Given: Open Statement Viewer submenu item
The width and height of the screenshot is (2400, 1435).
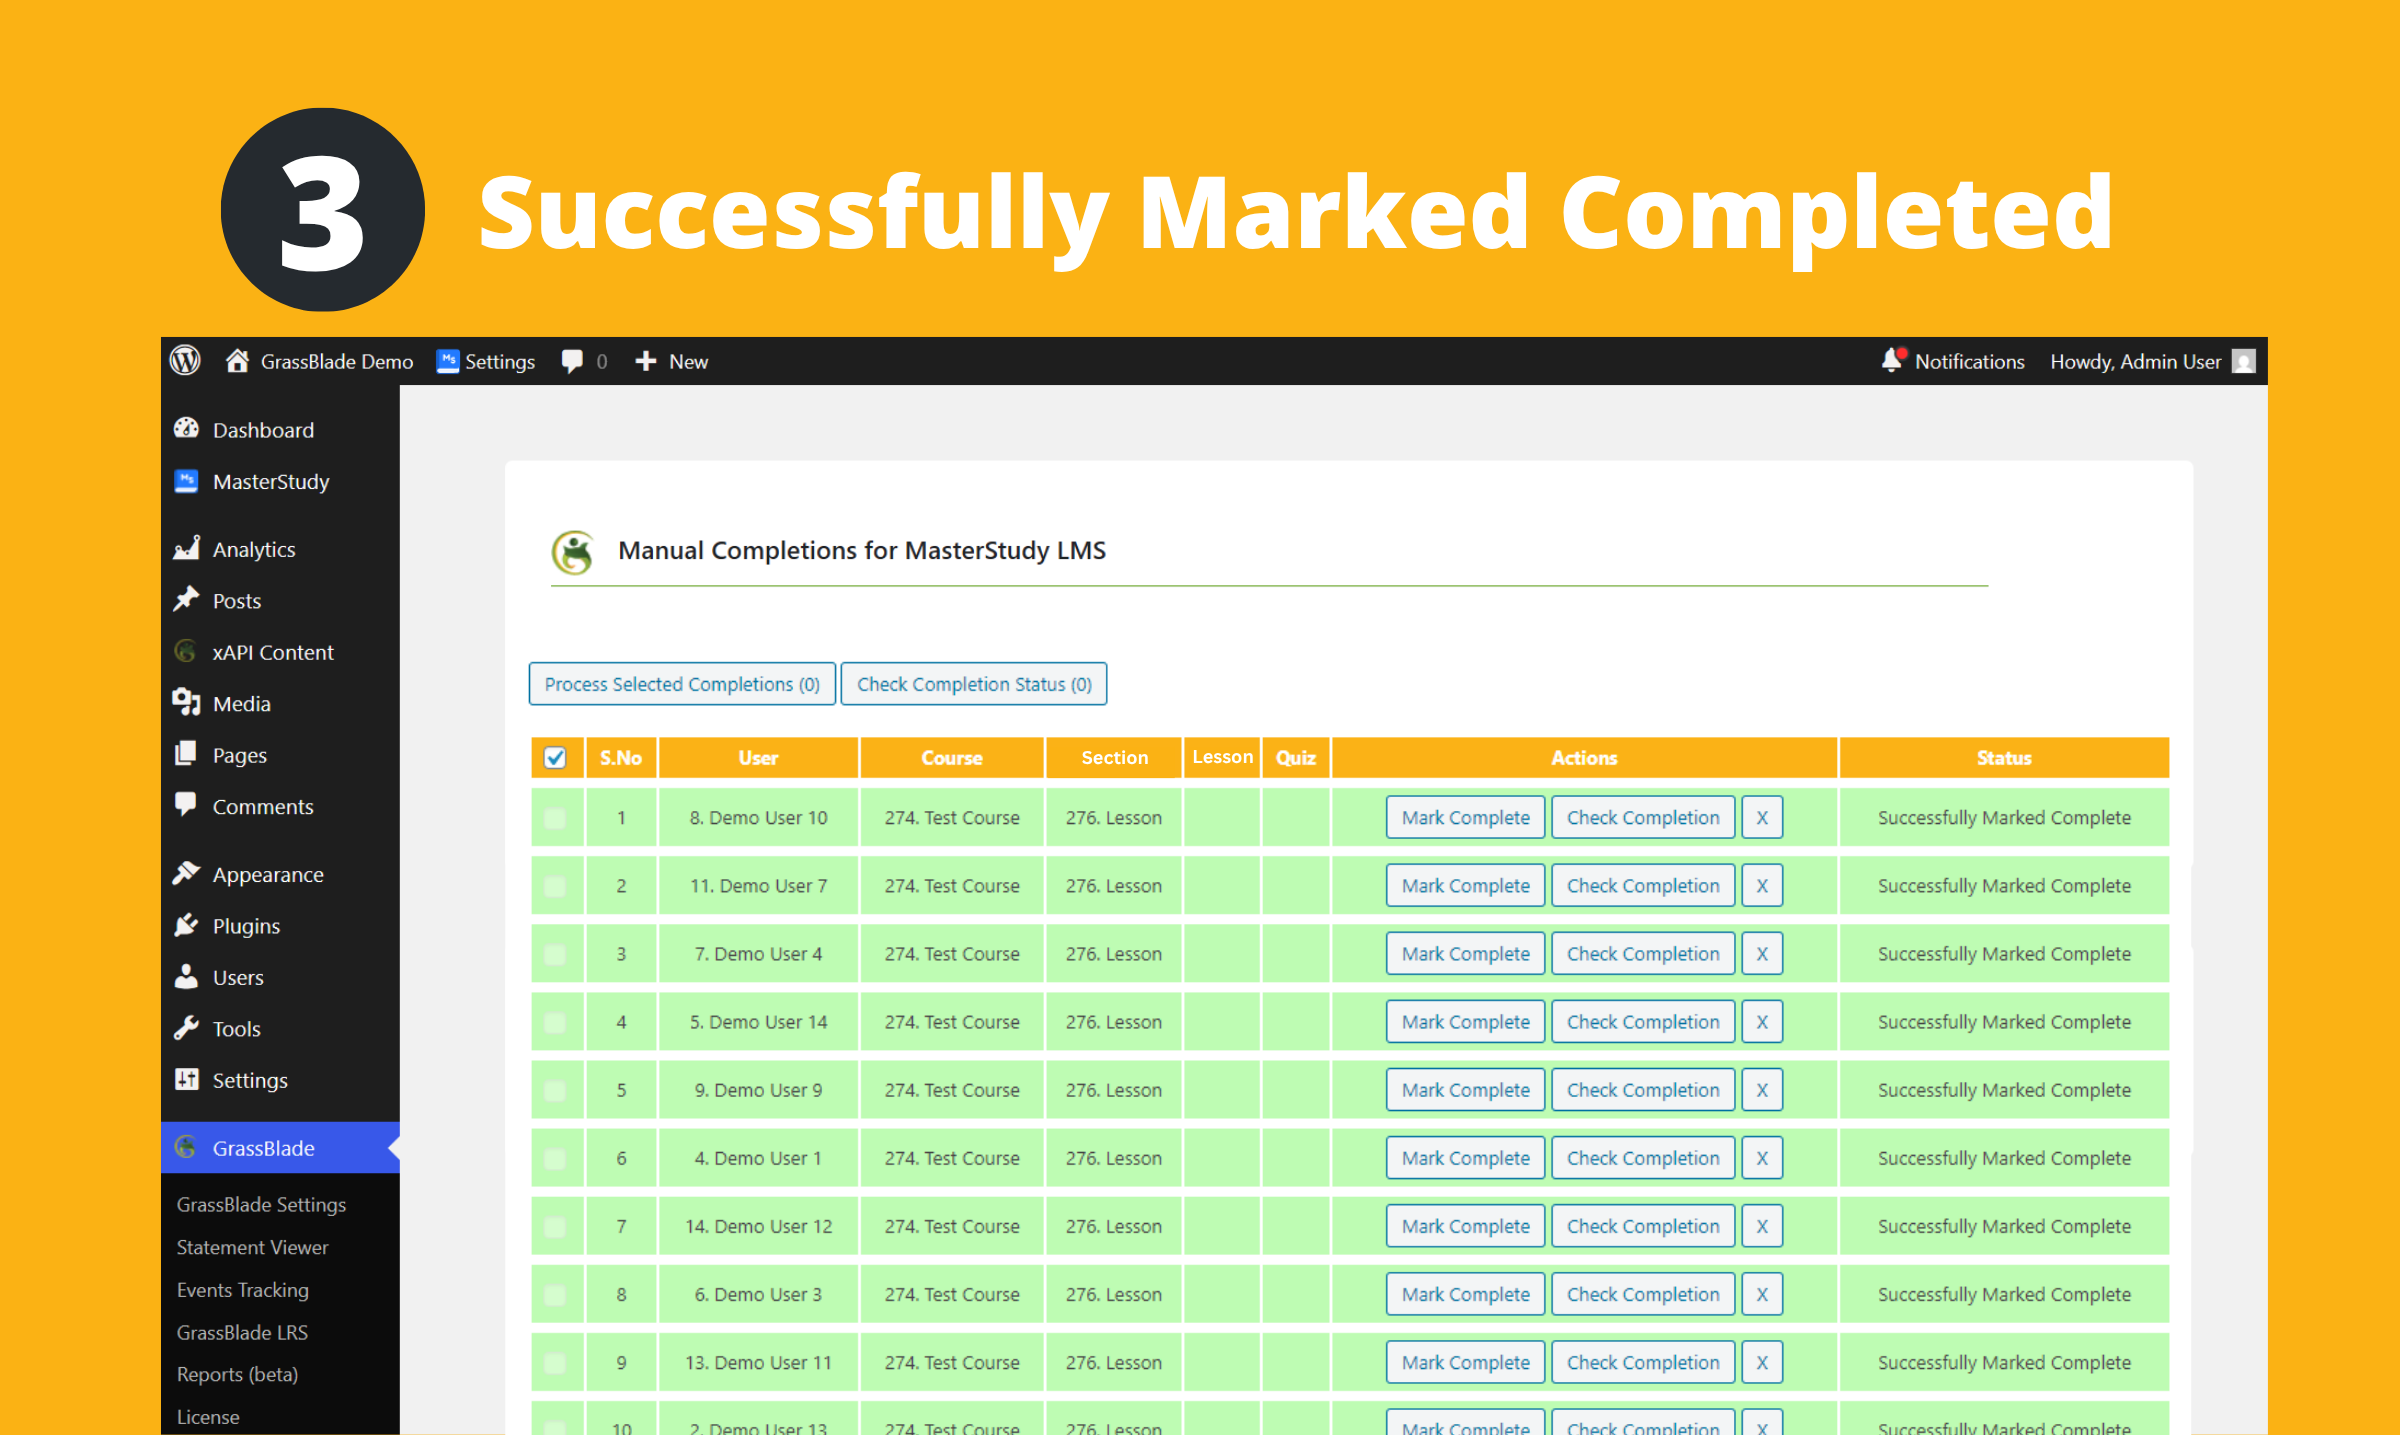Looking at the screenshot, I should [252, 1247].
